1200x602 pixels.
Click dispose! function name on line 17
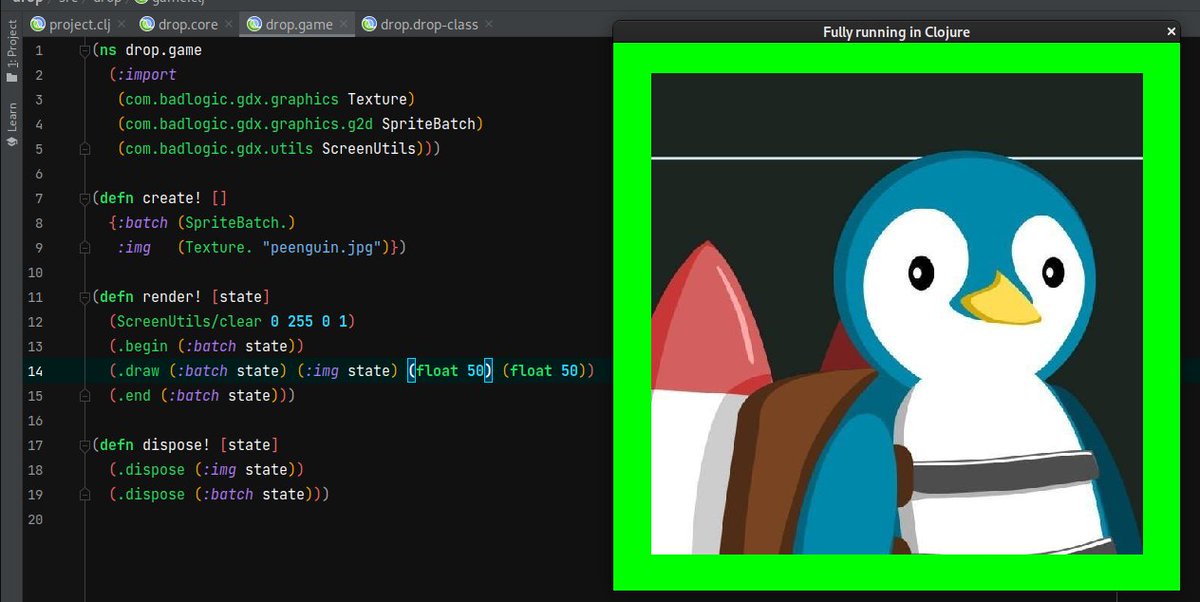click(177, 445)
